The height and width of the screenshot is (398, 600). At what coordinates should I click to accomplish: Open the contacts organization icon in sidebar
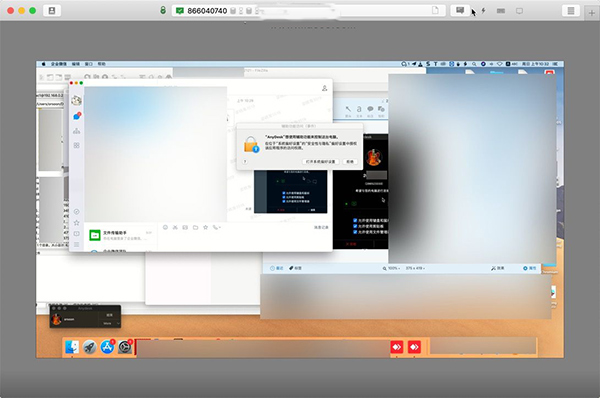(x=77, y=131)
